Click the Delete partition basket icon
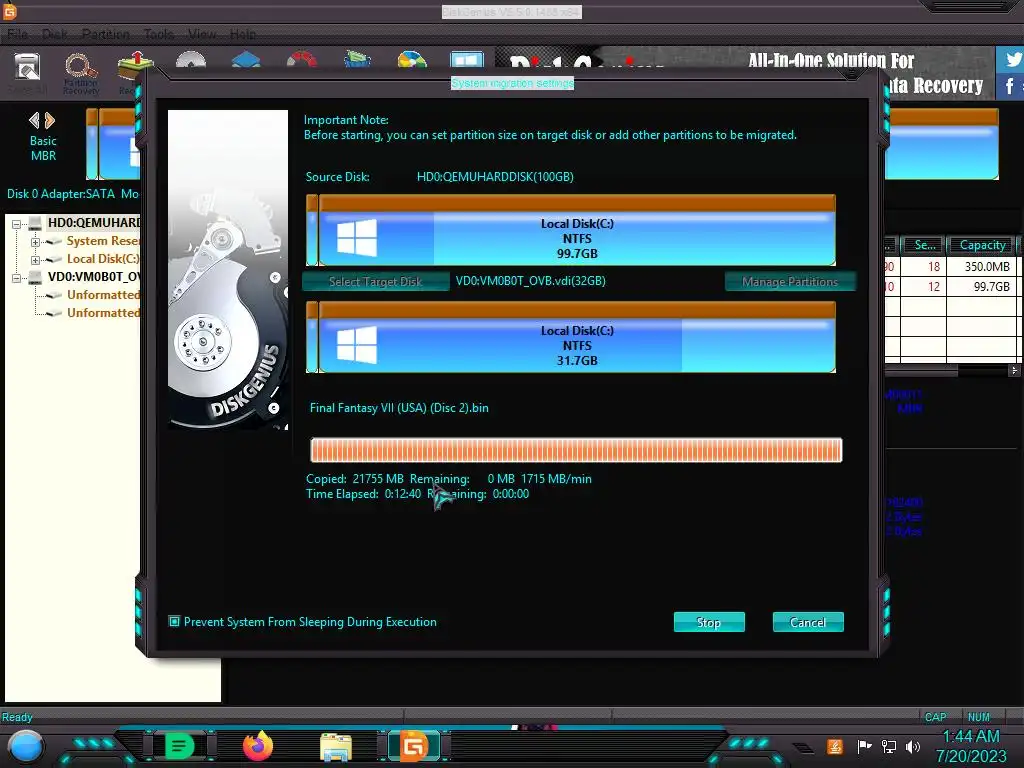Image resolution: width=1024 pixels, height=768 pixels. pyautogui.click(x=357, y=59)
